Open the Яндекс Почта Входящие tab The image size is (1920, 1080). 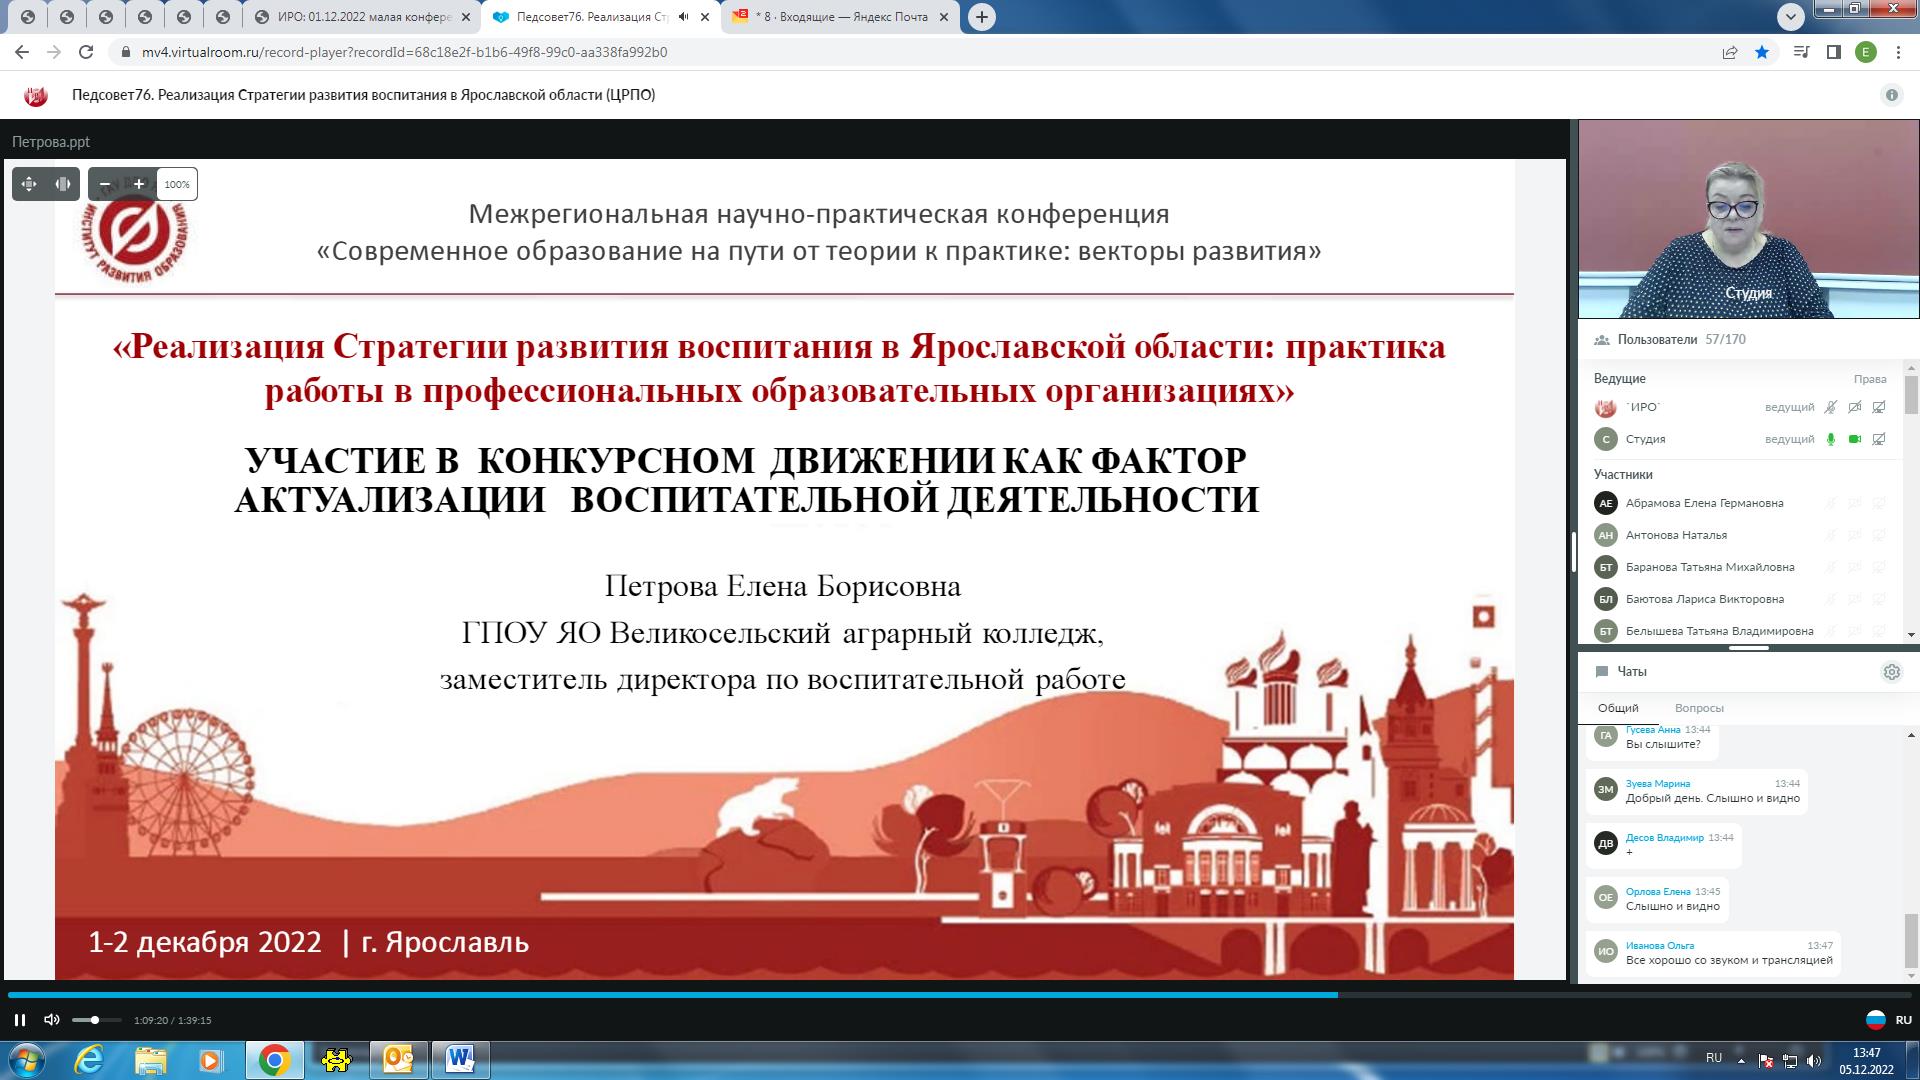840,17
